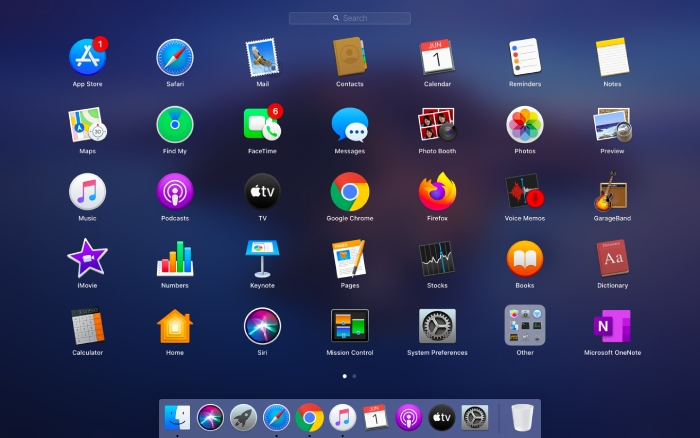
Task: Open the Messages app
Action: [350, 125]
